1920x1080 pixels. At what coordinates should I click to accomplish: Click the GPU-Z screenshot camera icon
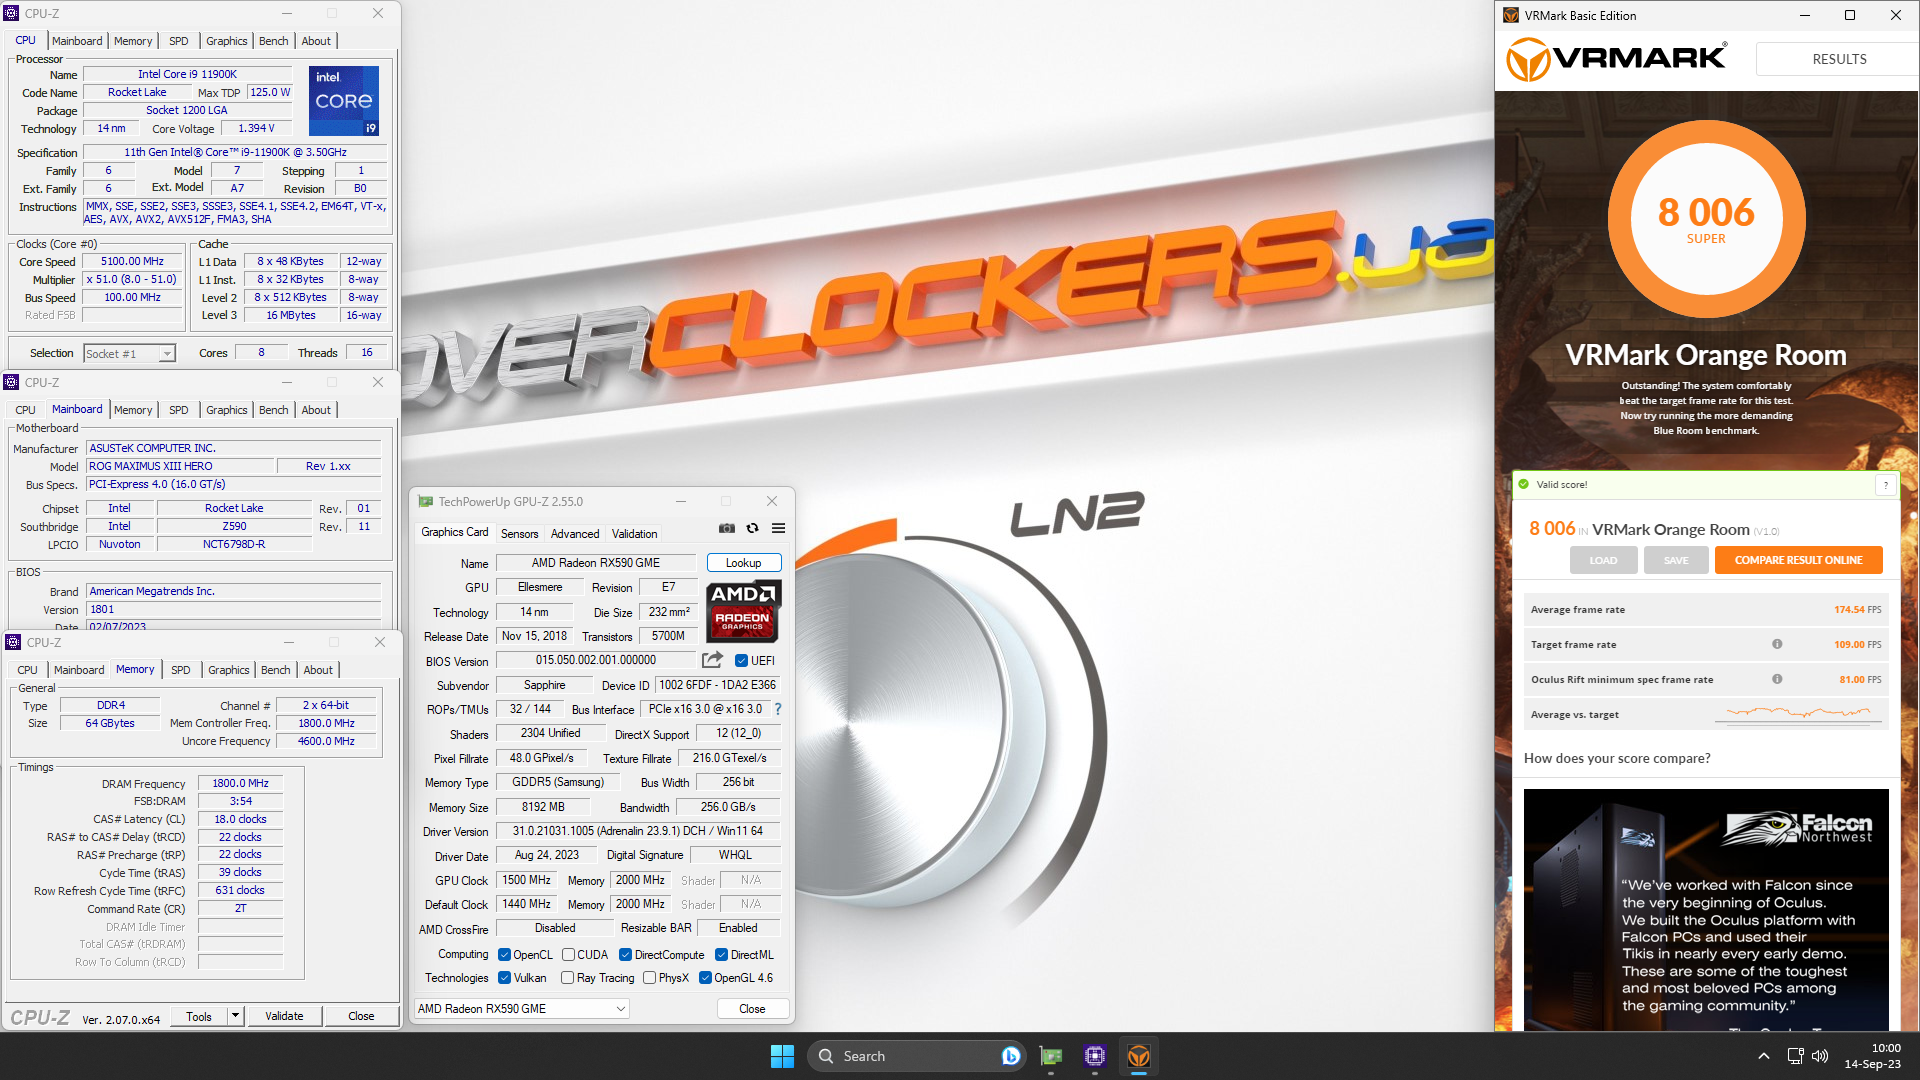(x=727, y=528)
